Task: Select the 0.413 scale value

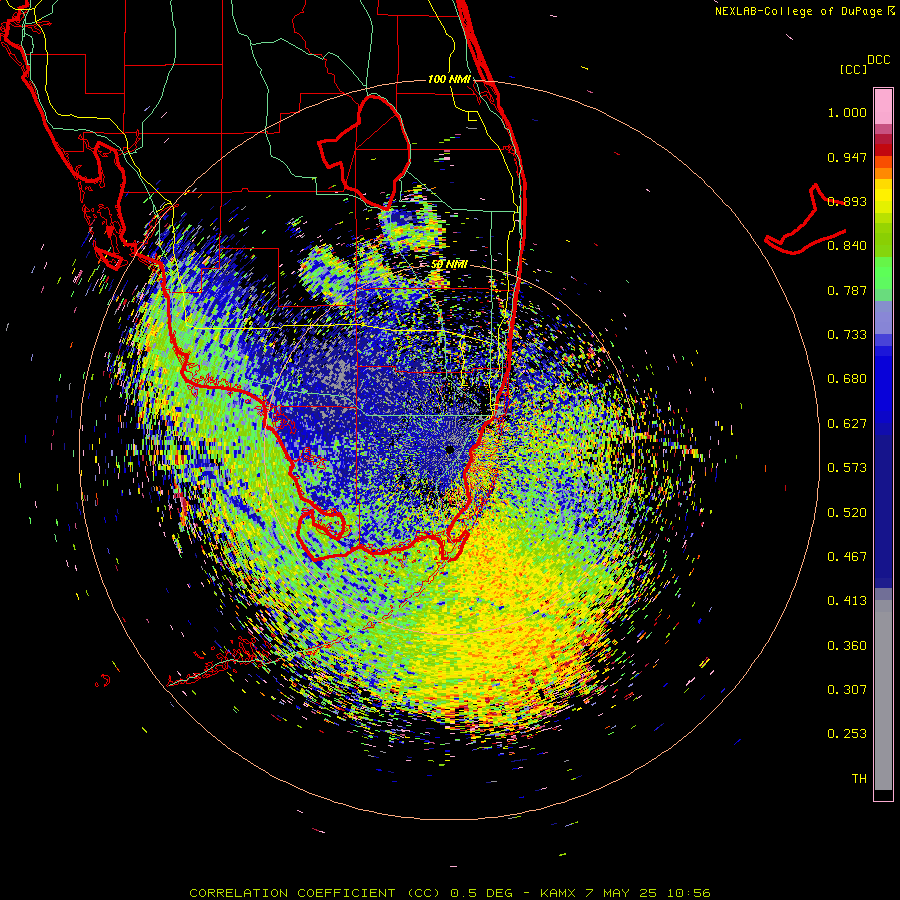Action: point(847,601)
